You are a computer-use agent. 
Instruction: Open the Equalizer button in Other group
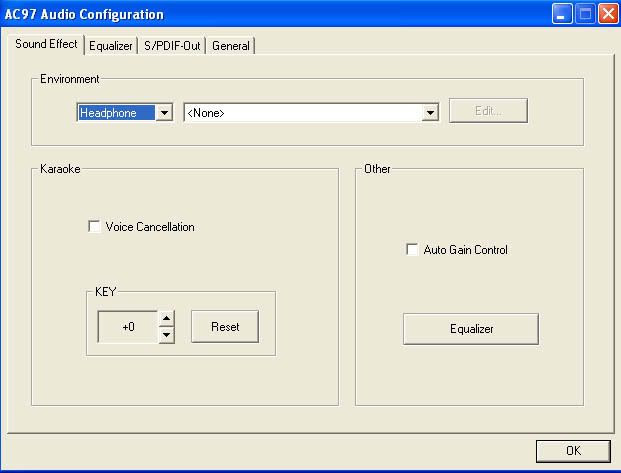[471, 329]
